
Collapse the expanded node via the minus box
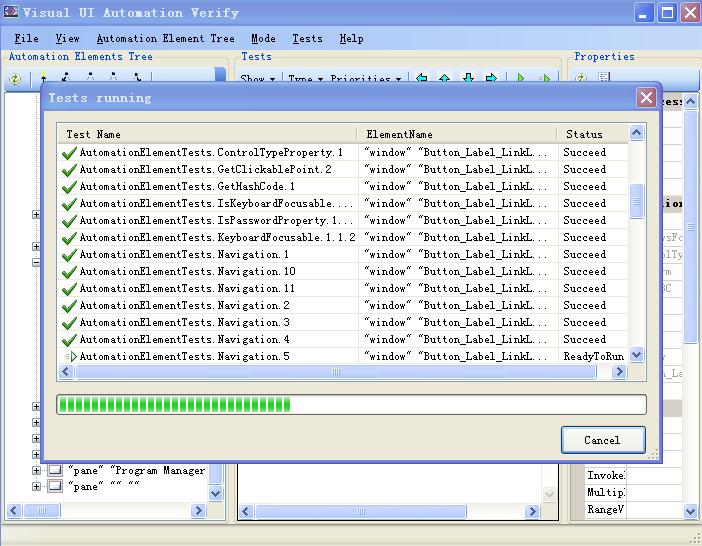(x=36, y=263)
